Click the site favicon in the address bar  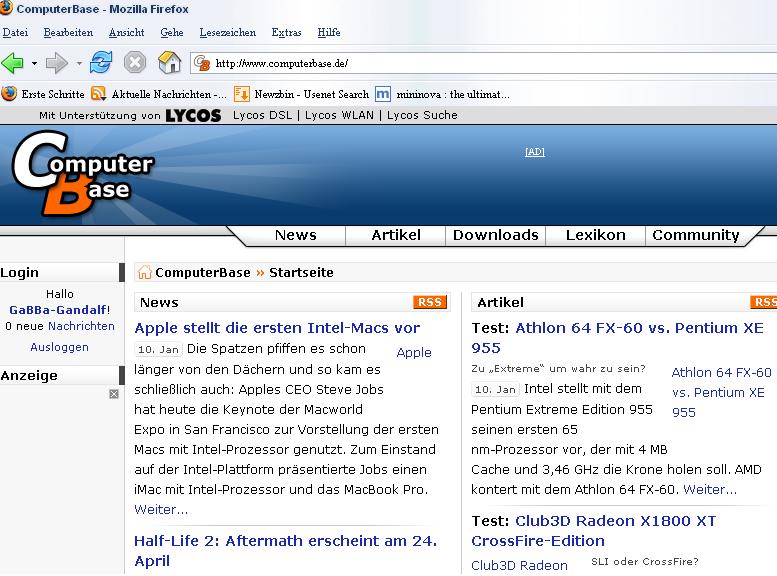click(202, 63)
